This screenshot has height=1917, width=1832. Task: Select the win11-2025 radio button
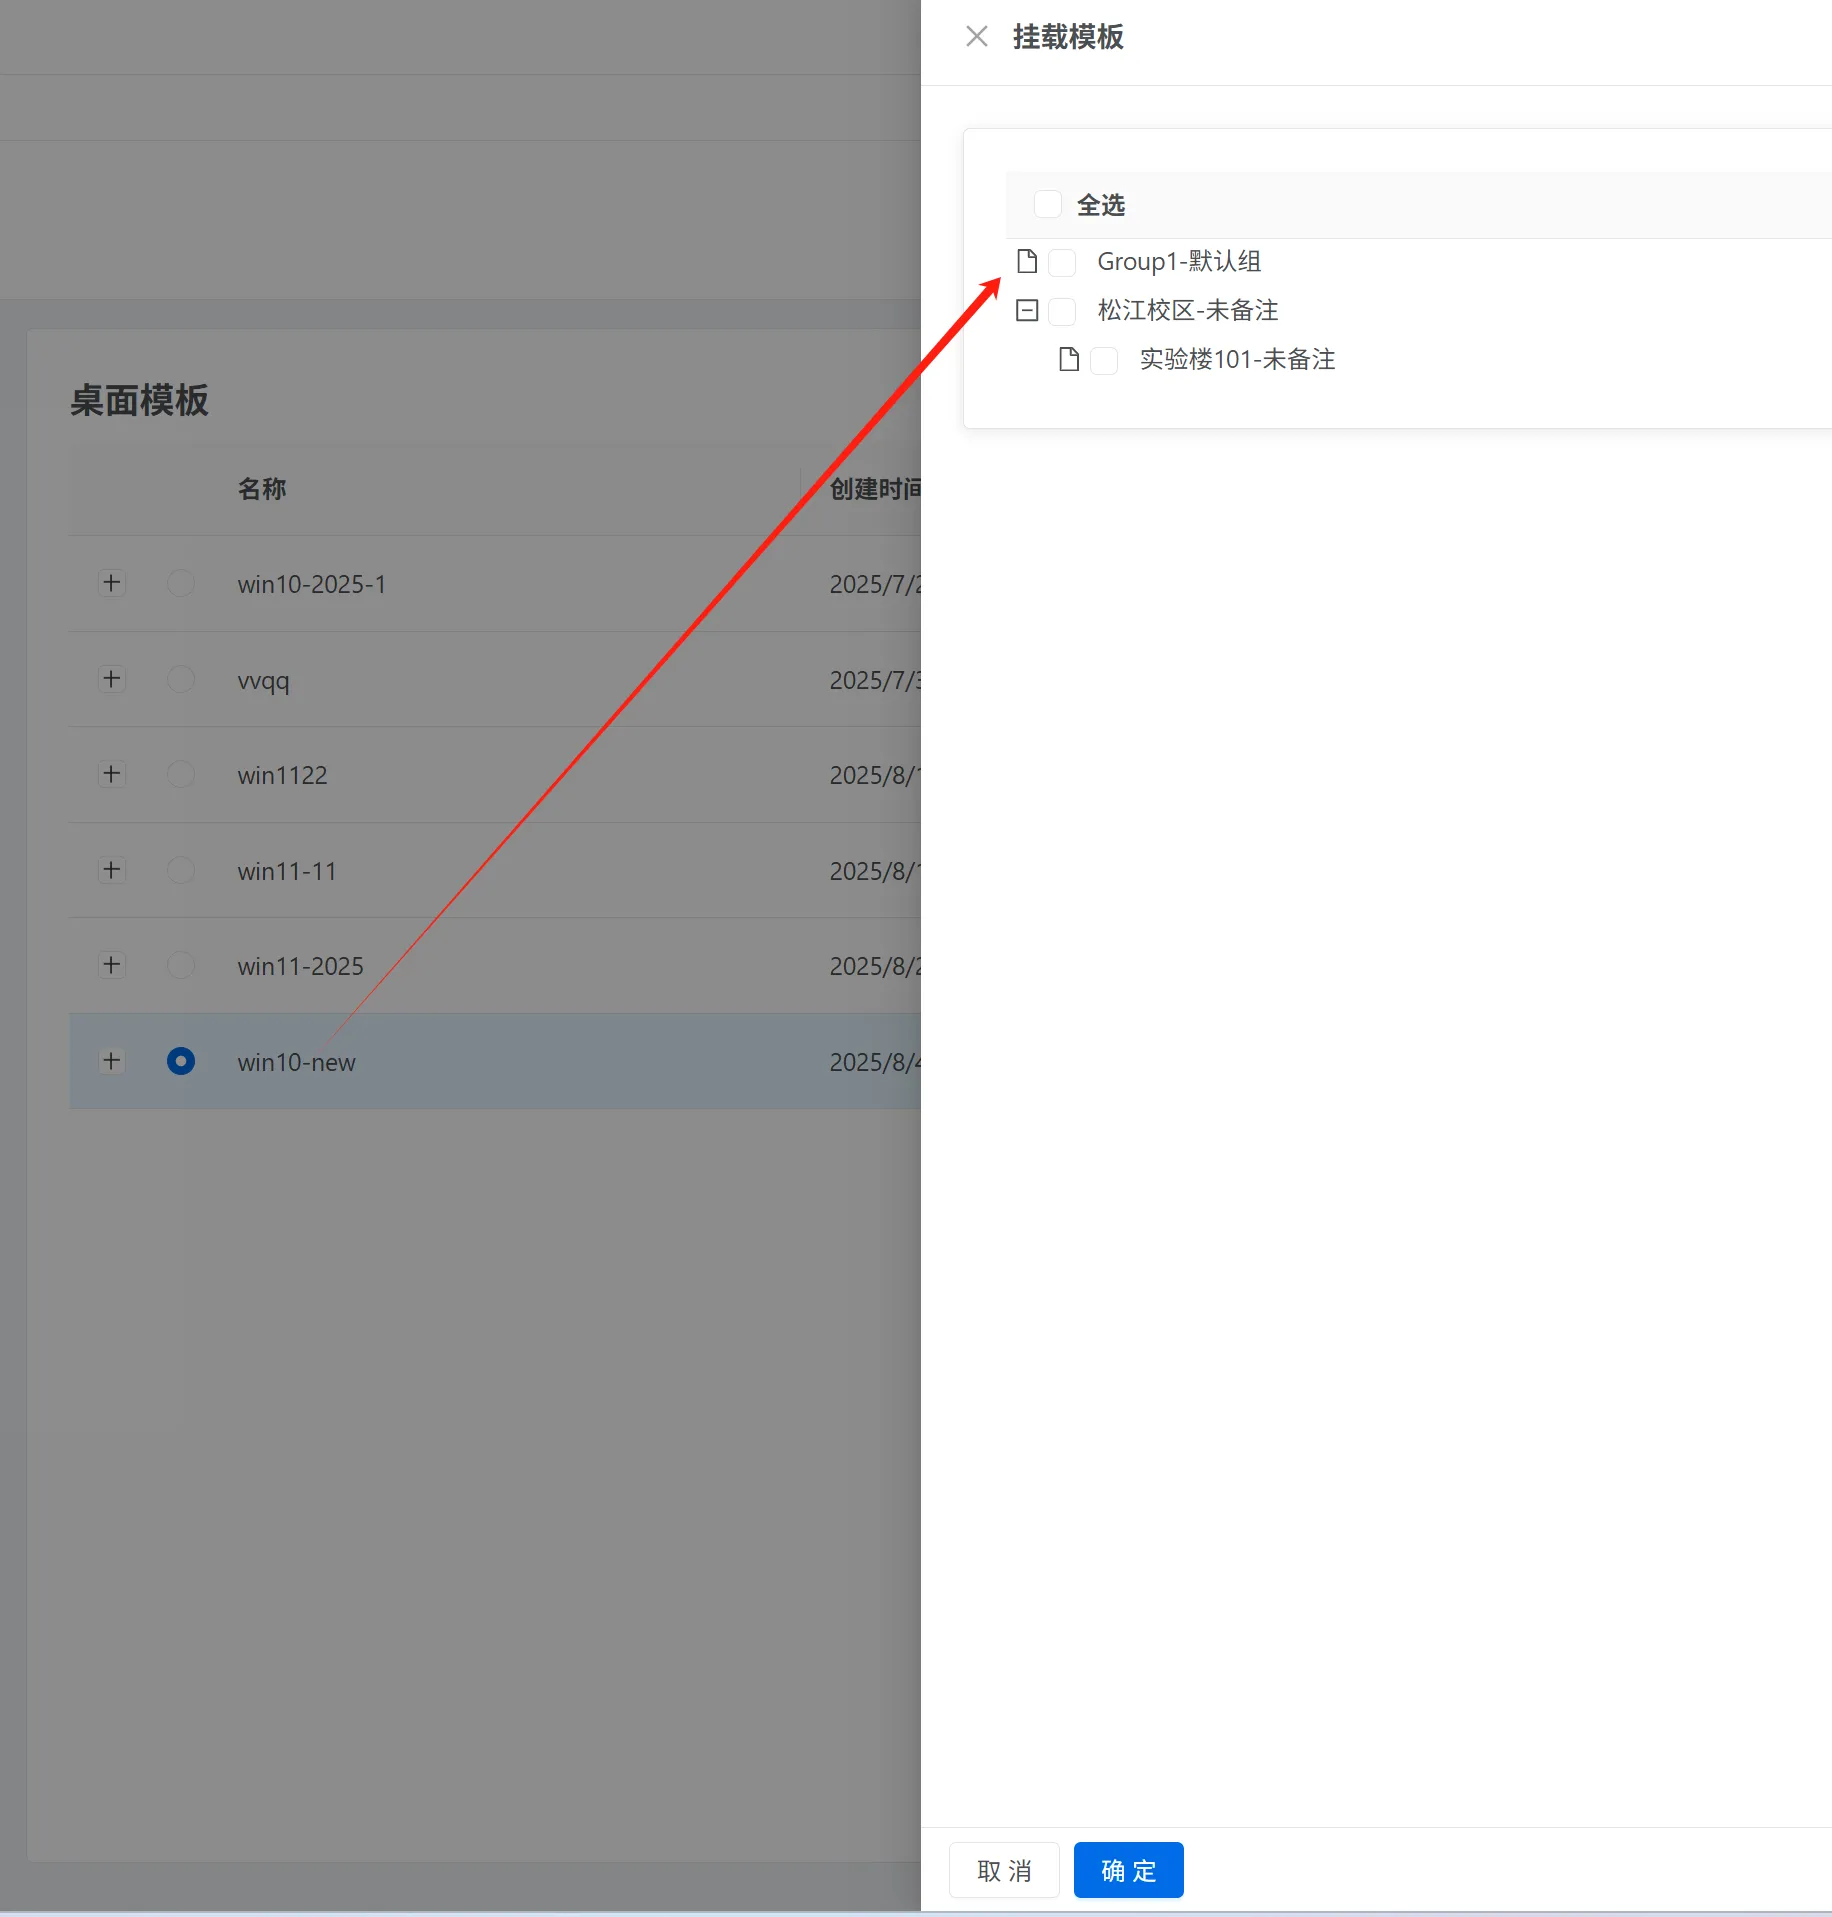[x=181, y=965]
